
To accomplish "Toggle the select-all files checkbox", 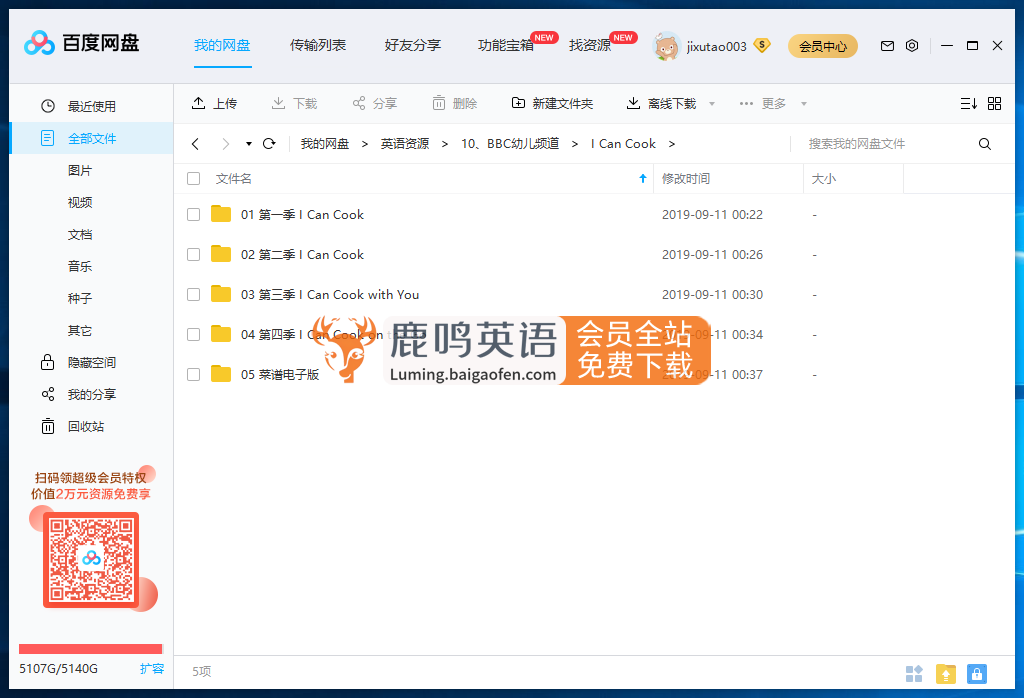I will pos(193,178).
